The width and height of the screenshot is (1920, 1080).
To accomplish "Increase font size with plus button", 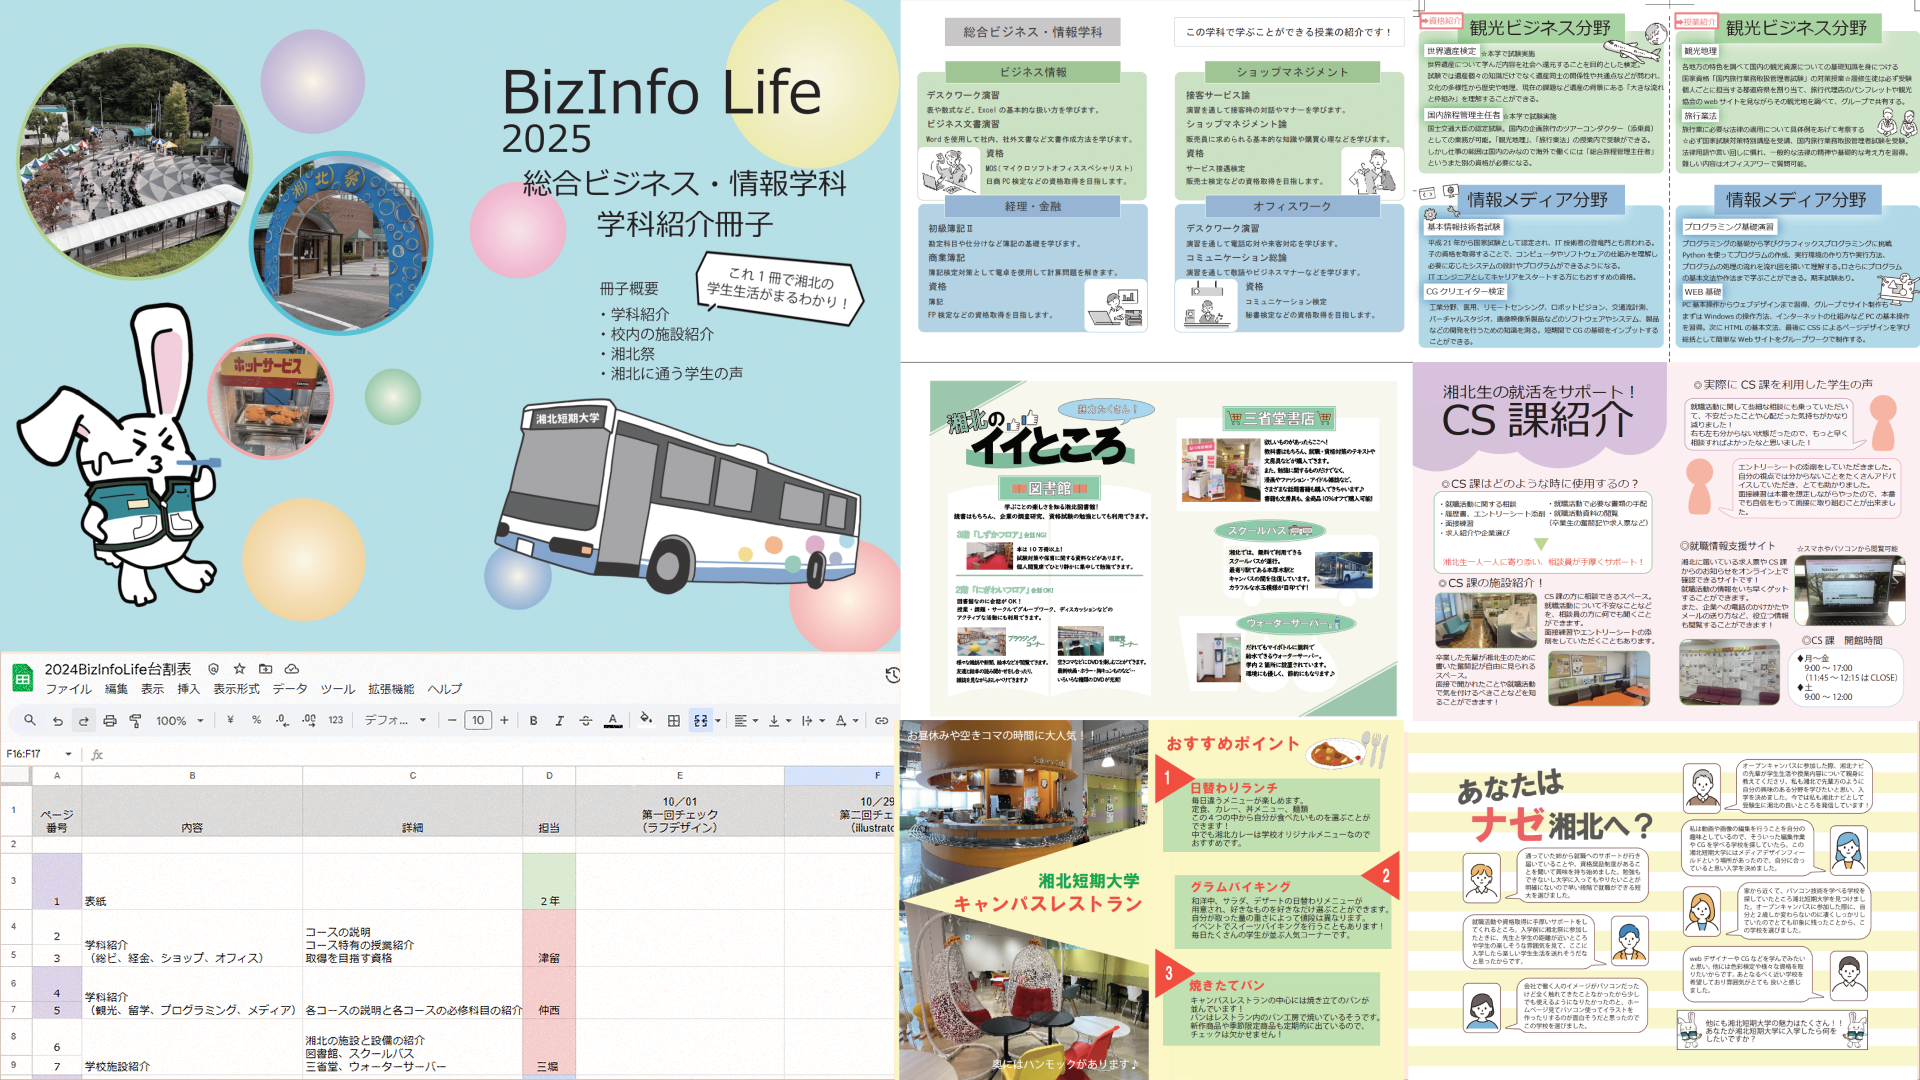I will pyautogui.click(x=504, y=720).
